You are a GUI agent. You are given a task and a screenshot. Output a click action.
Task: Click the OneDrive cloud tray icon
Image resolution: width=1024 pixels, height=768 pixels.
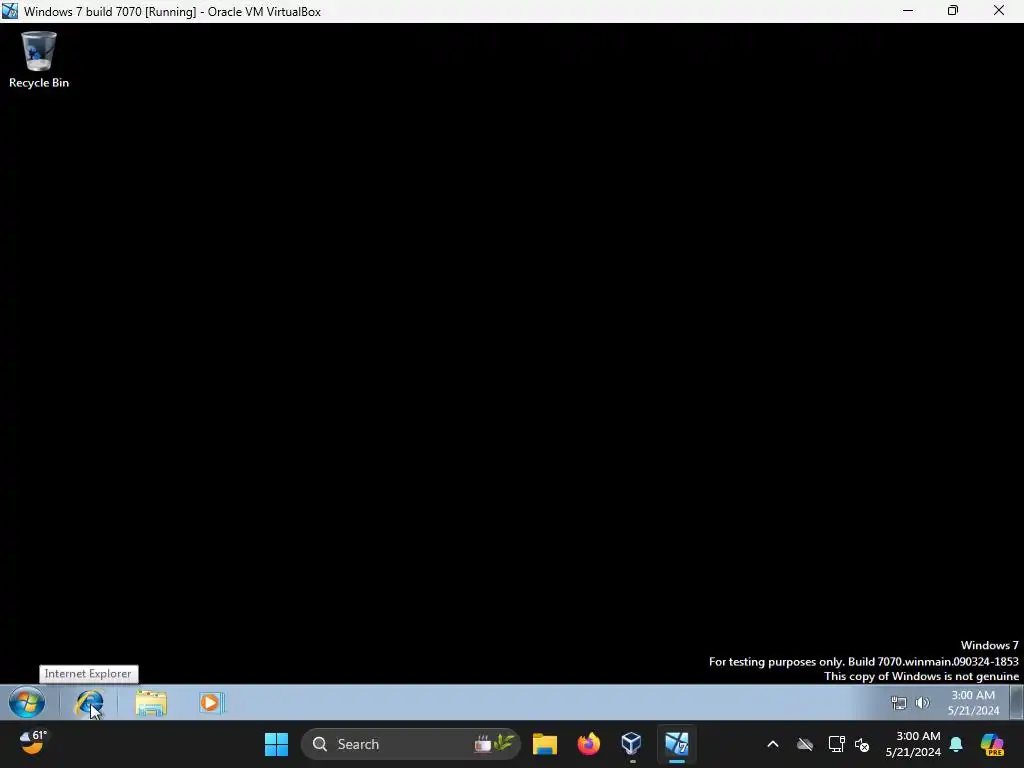[x=805, y=744]
